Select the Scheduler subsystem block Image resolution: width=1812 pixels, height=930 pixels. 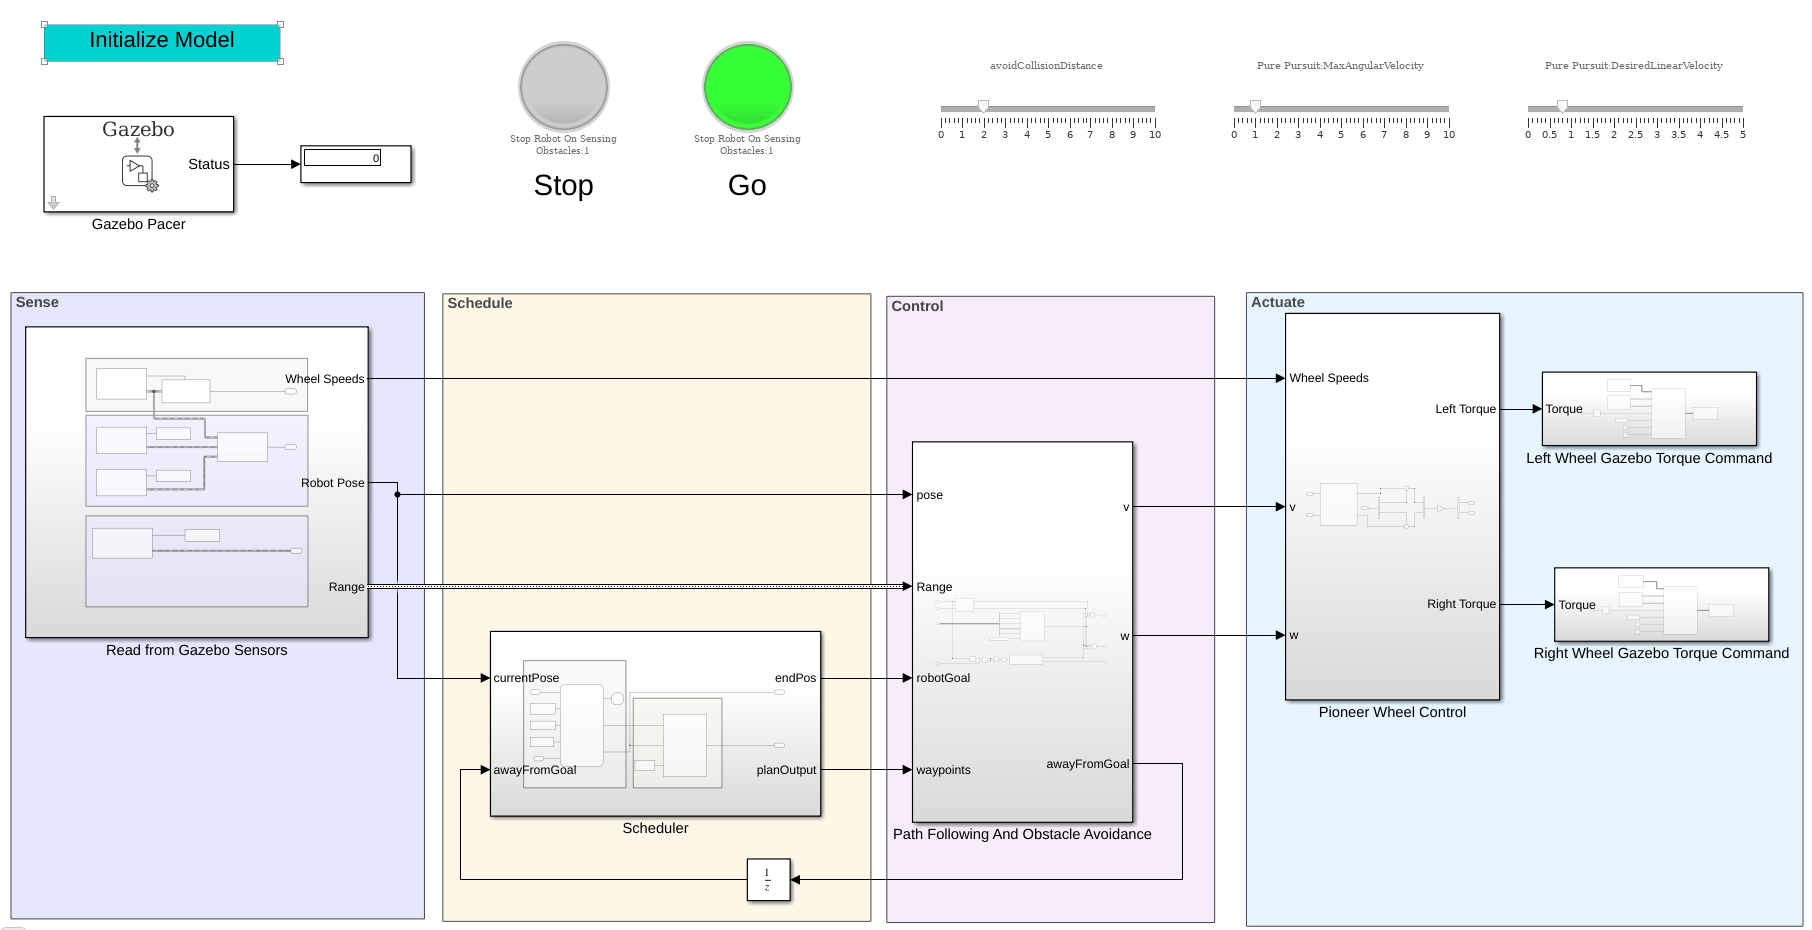click(x=655, y=723)
